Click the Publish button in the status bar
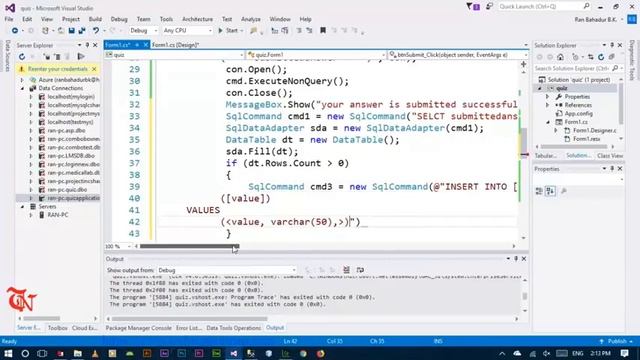 (617, 341)
